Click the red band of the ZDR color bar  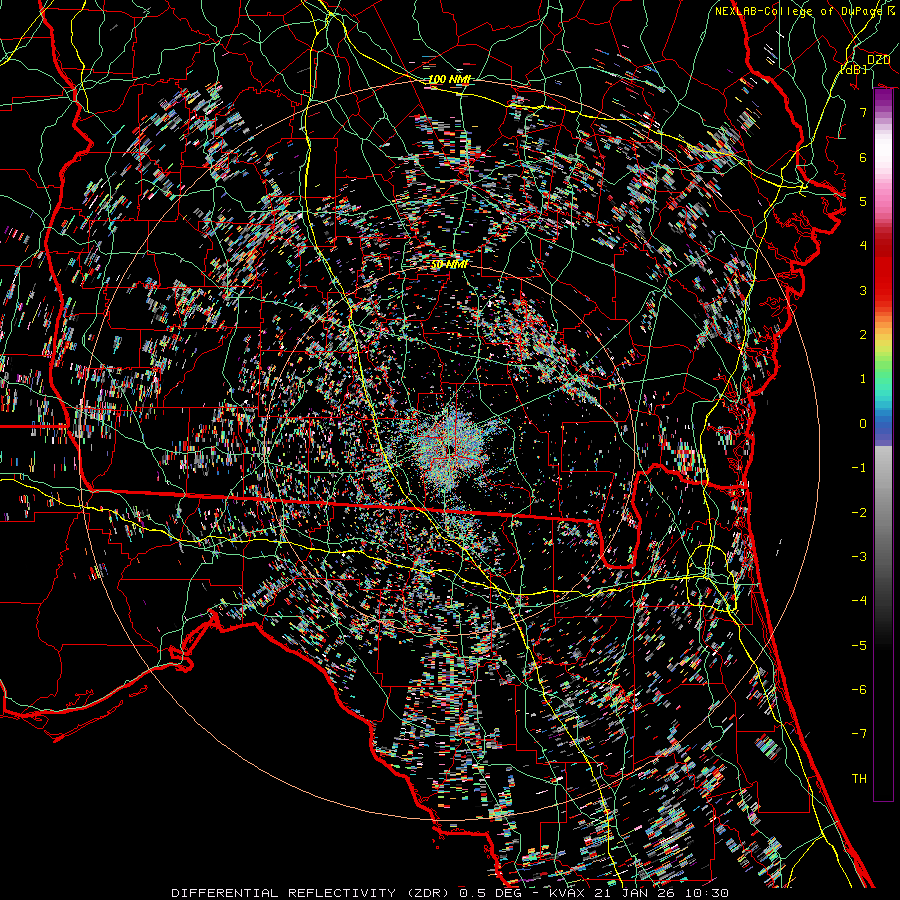(883, 270)
